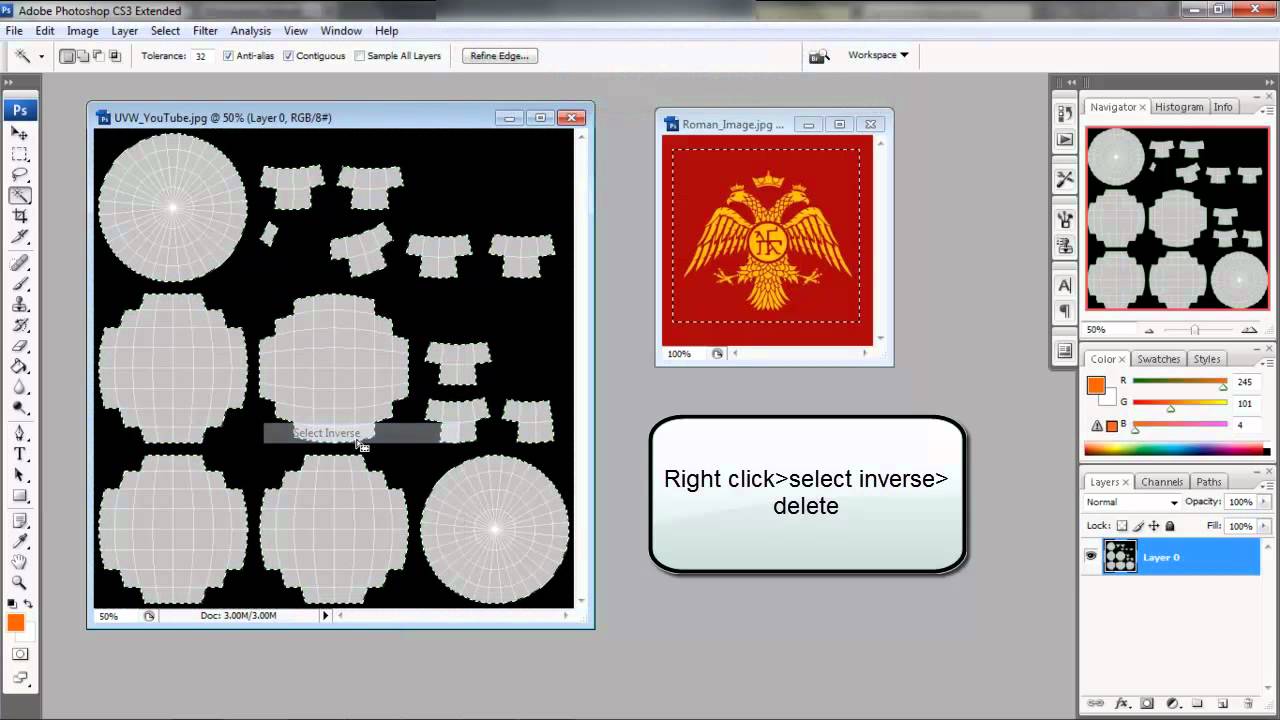Select the Magic Wand tool
The height and width of the screenshot is (720, 1280).
point(20,196)
